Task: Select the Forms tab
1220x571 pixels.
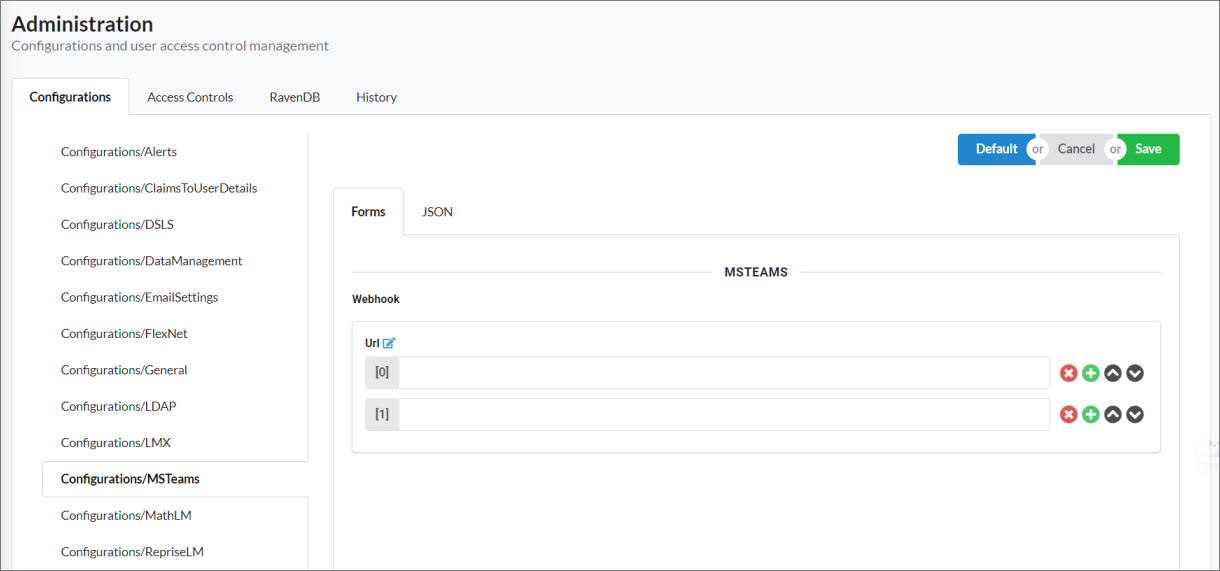Action: pyautogui.click(x=368, y=212)
